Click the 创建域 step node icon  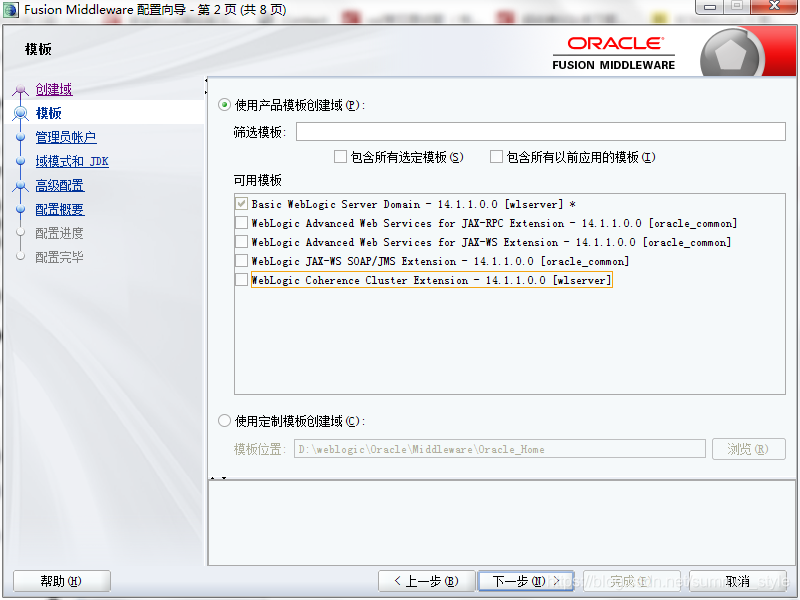pyautogui.click(x=20, y=90)
